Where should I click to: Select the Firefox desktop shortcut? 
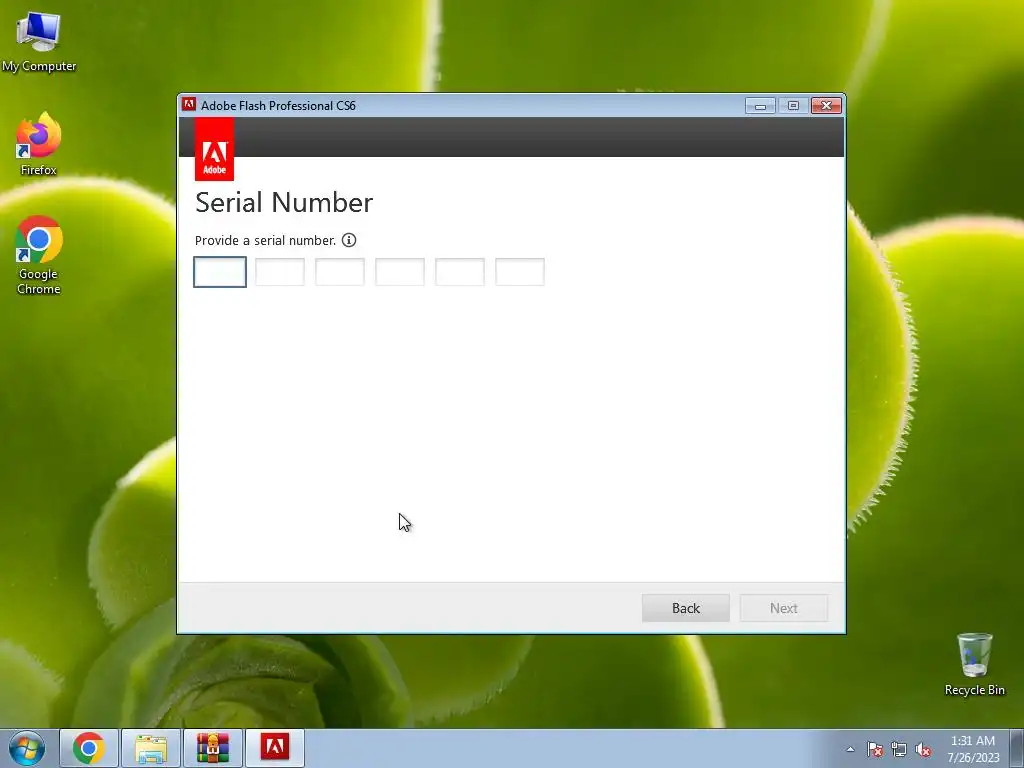coord(39,144)
